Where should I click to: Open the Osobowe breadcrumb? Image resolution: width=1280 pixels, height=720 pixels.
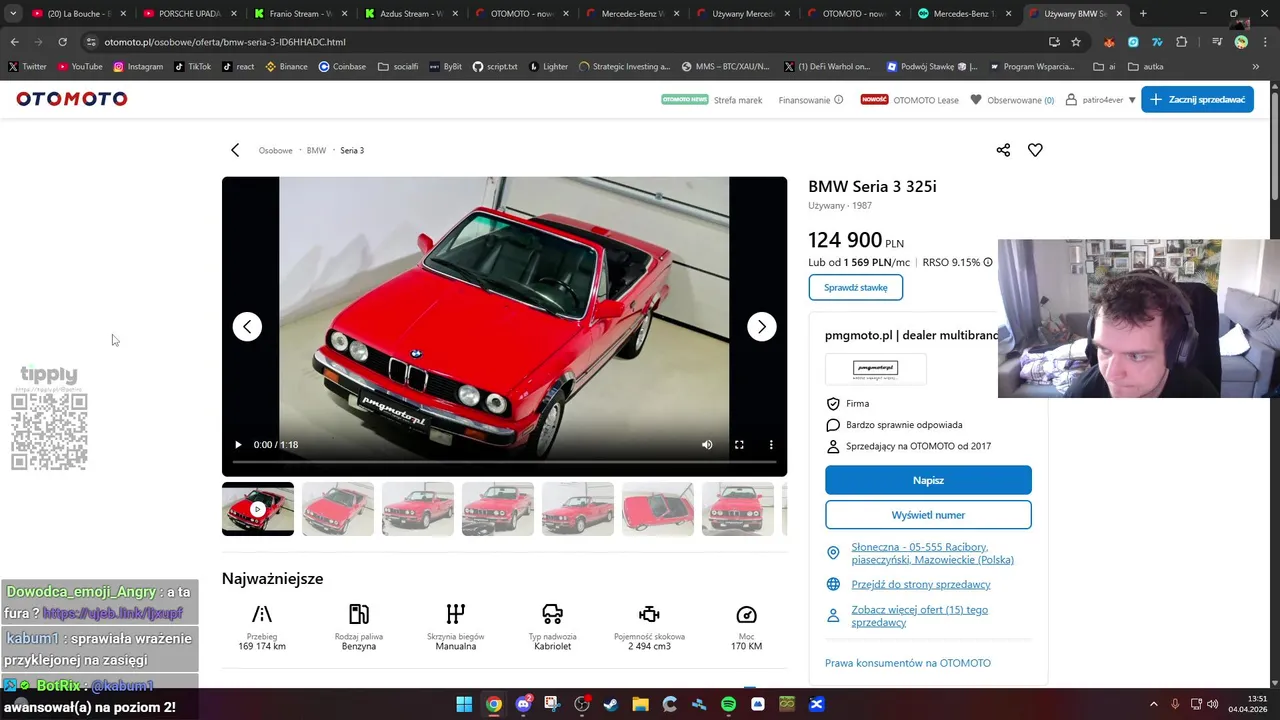click(276, 150)
